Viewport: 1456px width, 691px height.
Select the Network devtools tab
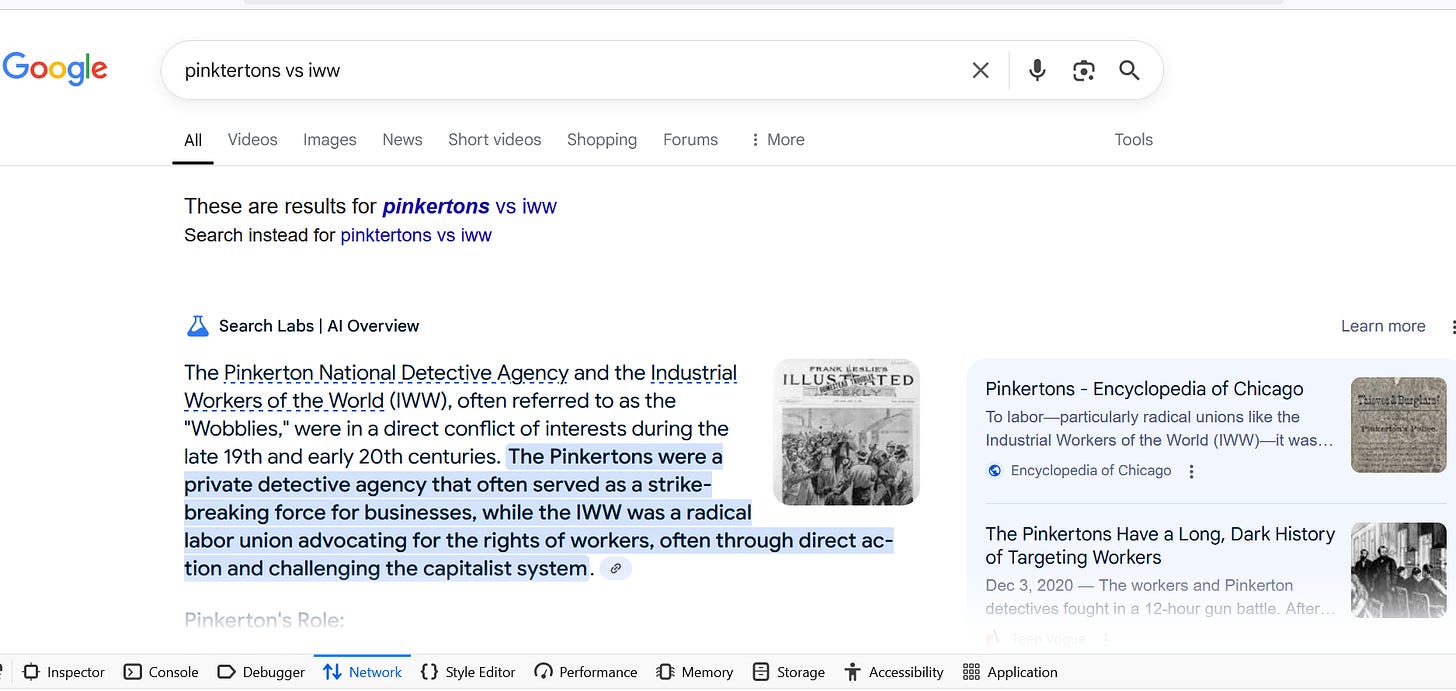[362, 672]
